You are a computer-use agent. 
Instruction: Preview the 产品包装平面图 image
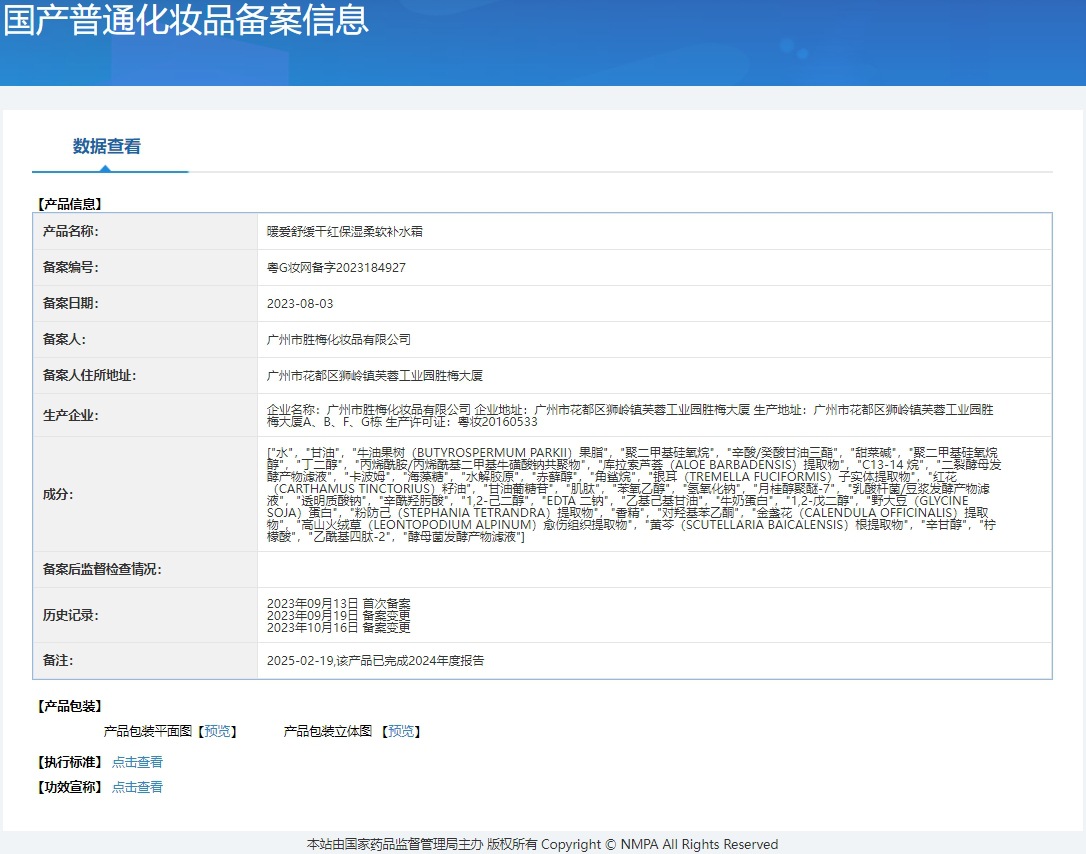[x=217, y=731]
